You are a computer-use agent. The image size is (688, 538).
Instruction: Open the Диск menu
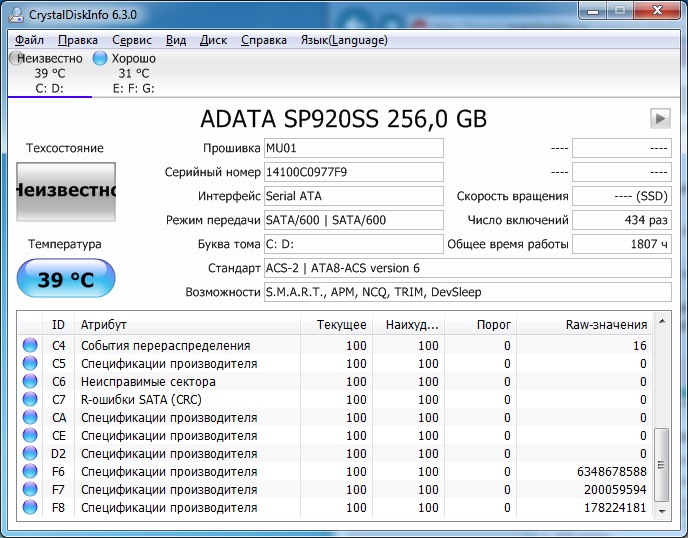pos(213,40)
